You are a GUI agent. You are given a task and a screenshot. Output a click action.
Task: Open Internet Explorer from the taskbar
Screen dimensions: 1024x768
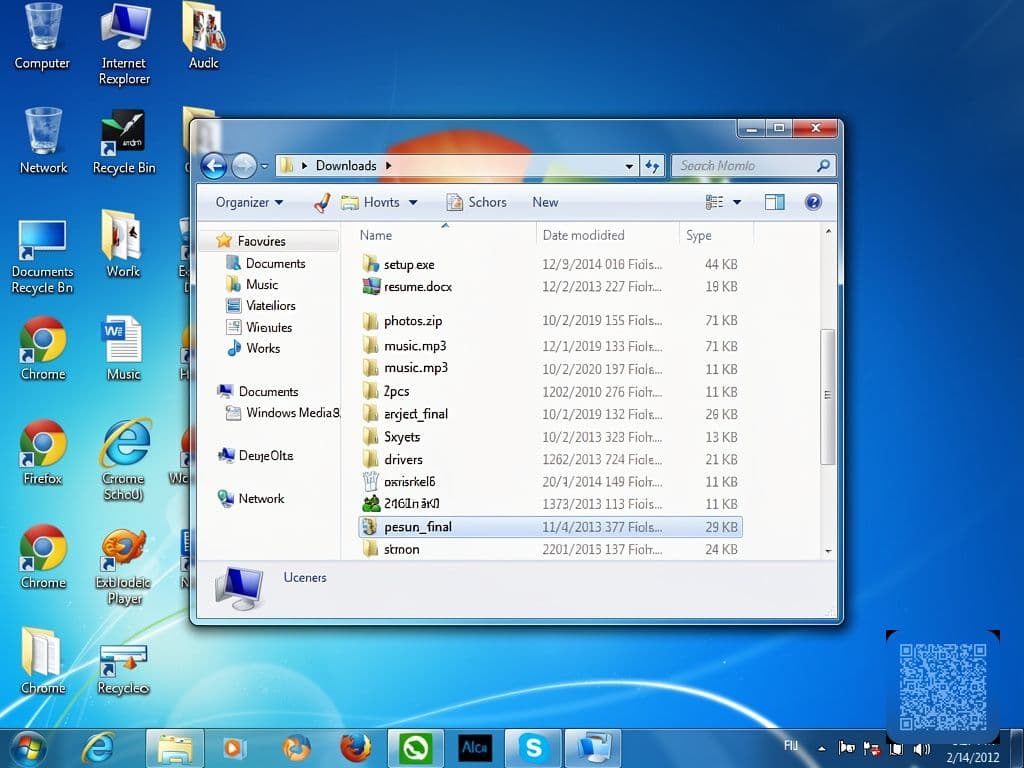[98, 748]
